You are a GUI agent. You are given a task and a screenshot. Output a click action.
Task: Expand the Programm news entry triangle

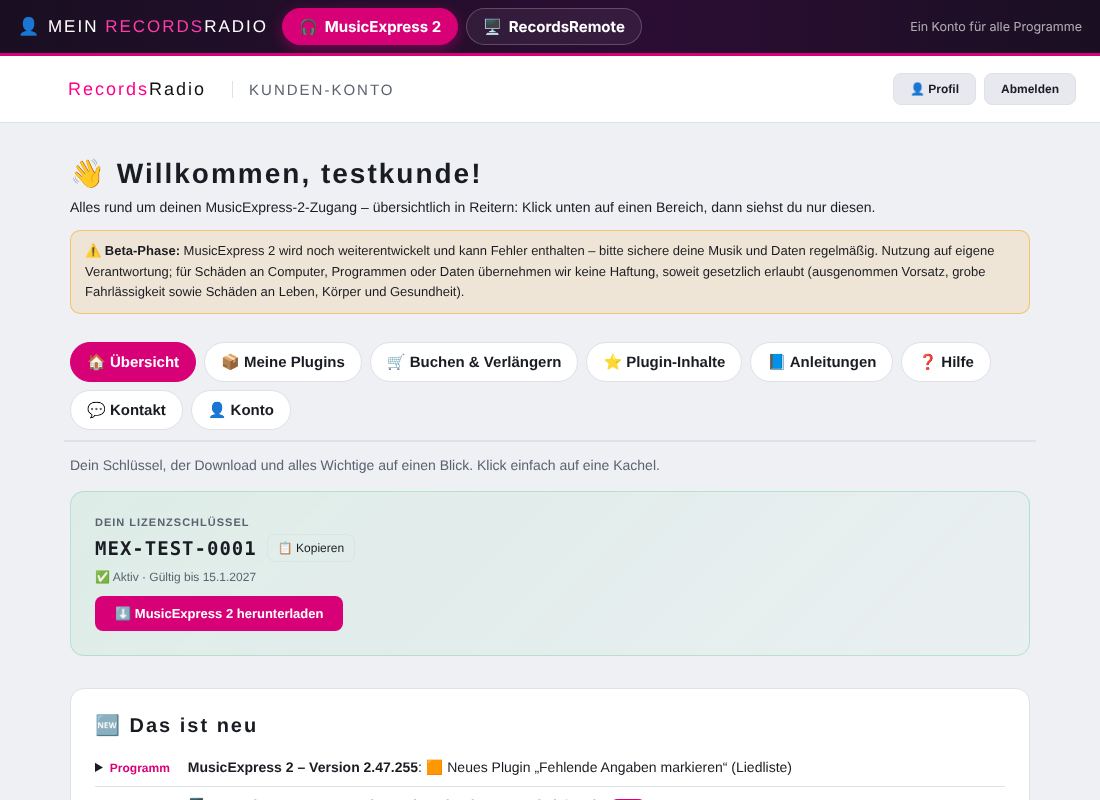(x=99, y=768)
